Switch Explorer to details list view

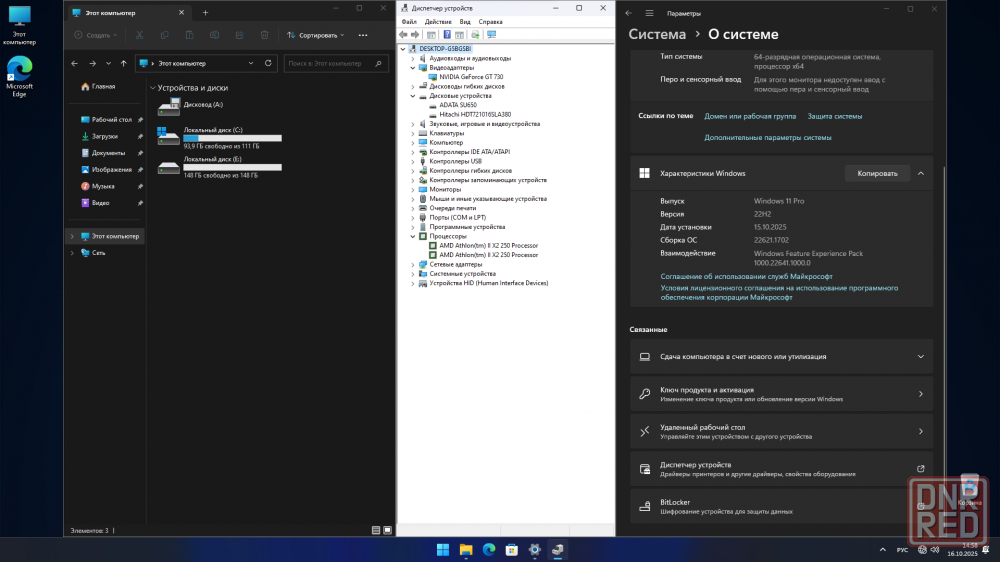coord(375,530)
